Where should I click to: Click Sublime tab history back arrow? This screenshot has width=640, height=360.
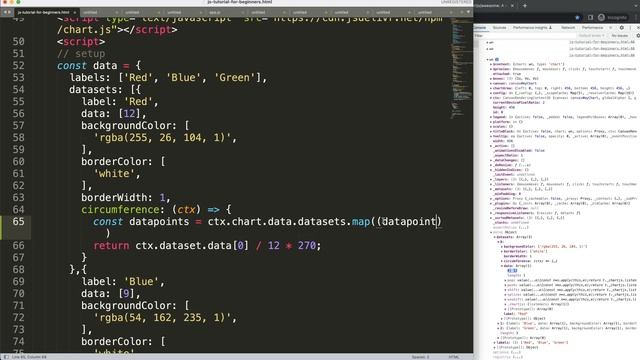click(4, 12)
